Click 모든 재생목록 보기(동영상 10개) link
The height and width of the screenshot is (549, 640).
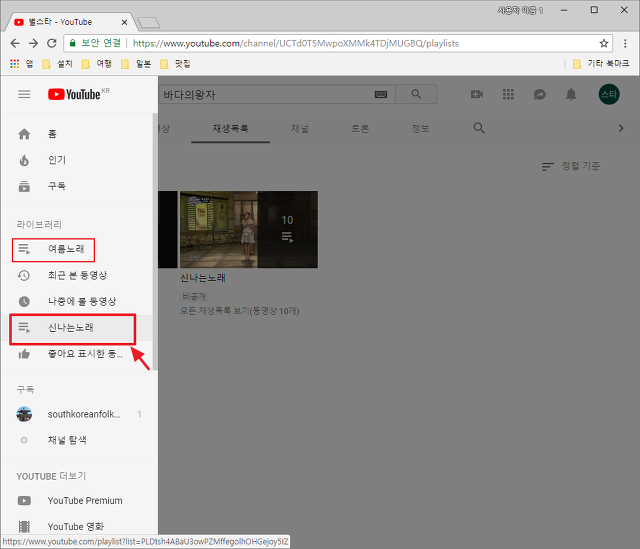[240, 311]
